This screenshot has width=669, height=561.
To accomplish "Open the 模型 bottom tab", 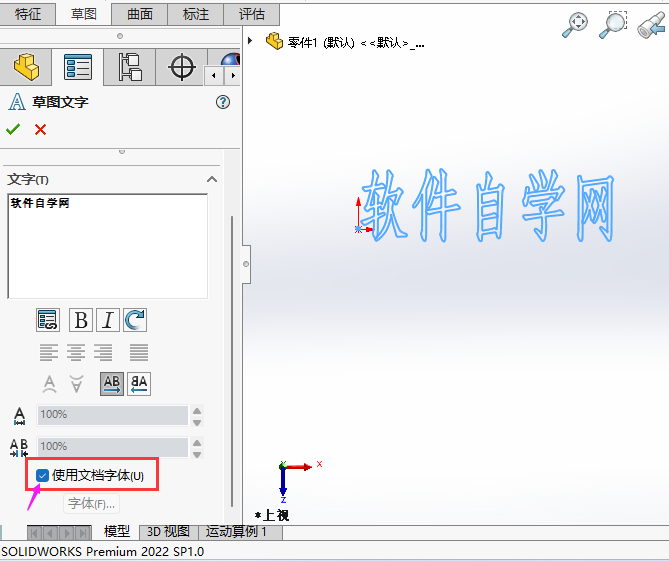I will tap(116, 532).
